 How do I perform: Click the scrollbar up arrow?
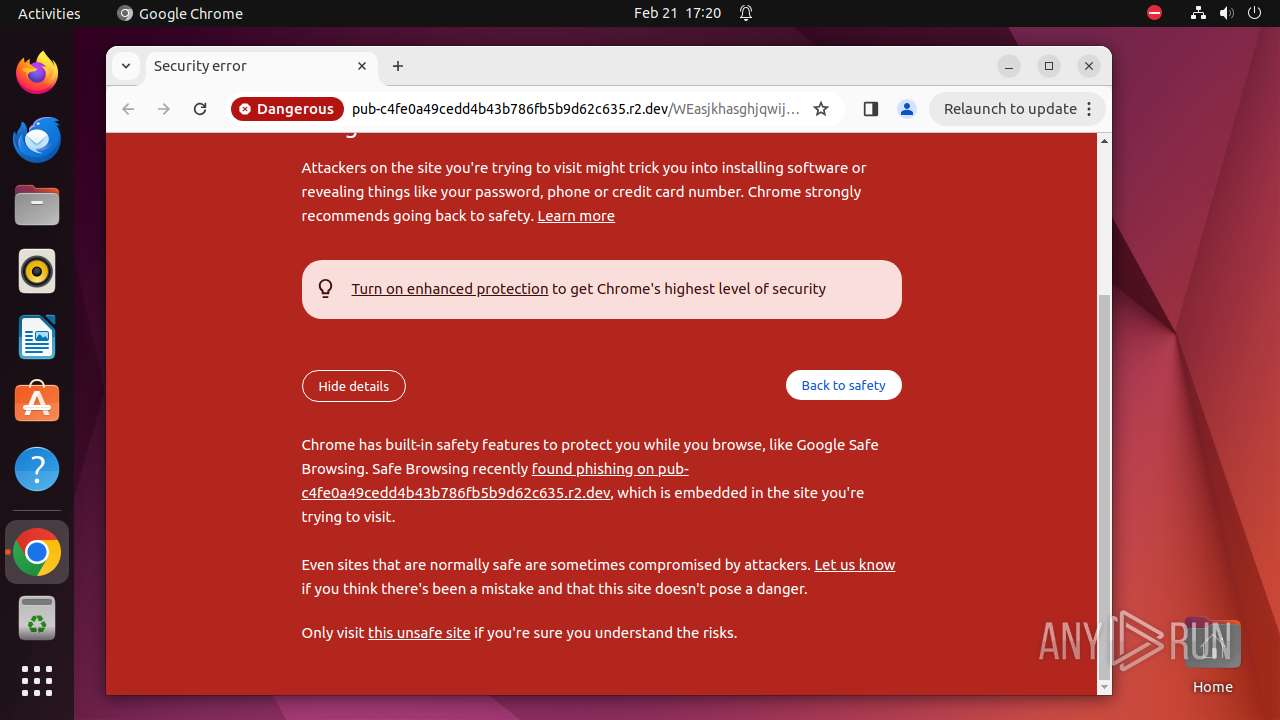click(1104, 141)
